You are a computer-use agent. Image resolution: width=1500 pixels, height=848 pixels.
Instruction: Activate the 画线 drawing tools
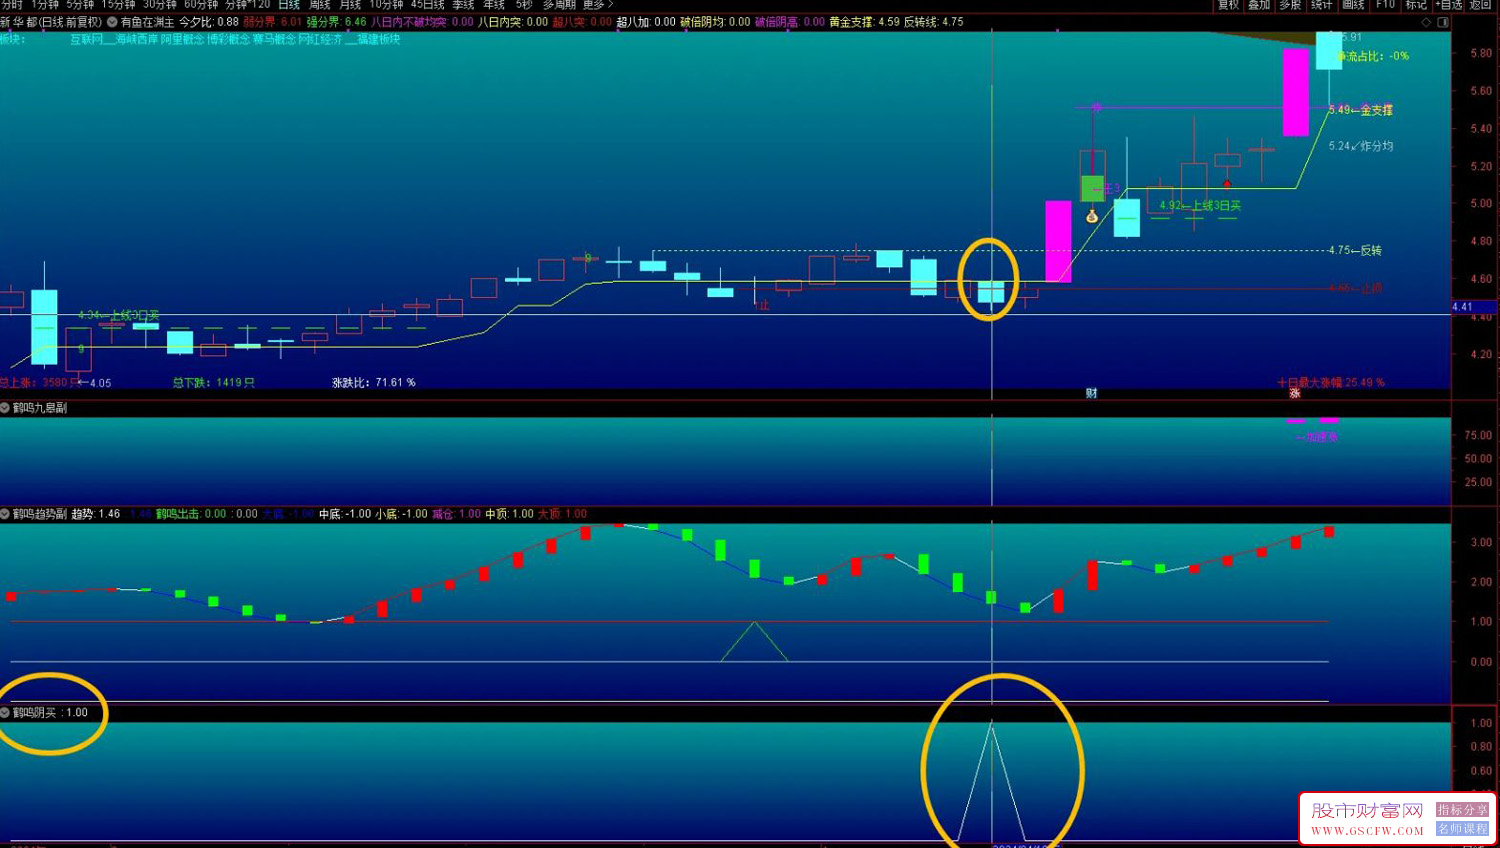tap(1353, 5)
